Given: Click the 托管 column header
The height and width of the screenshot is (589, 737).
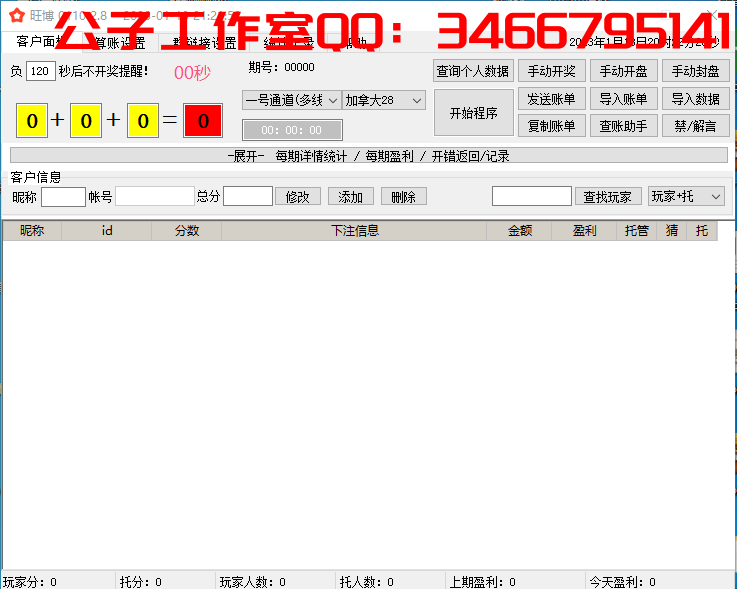Looking at the screenshot, I should [x=636, y=231].
